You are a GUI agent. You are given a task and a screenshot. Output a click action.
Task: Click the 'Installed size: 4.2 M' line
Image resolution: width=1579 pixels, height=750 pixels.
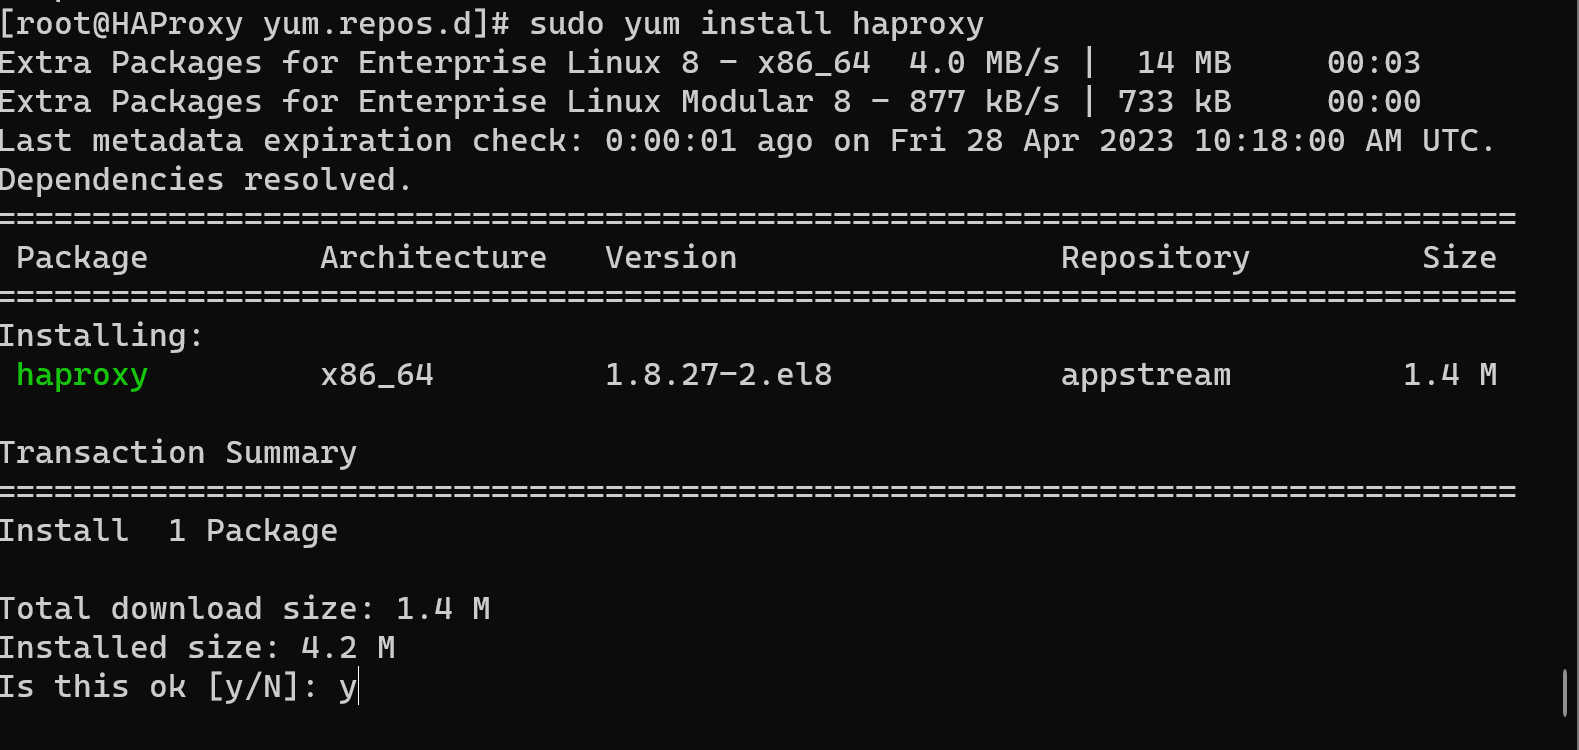(197, 648)
